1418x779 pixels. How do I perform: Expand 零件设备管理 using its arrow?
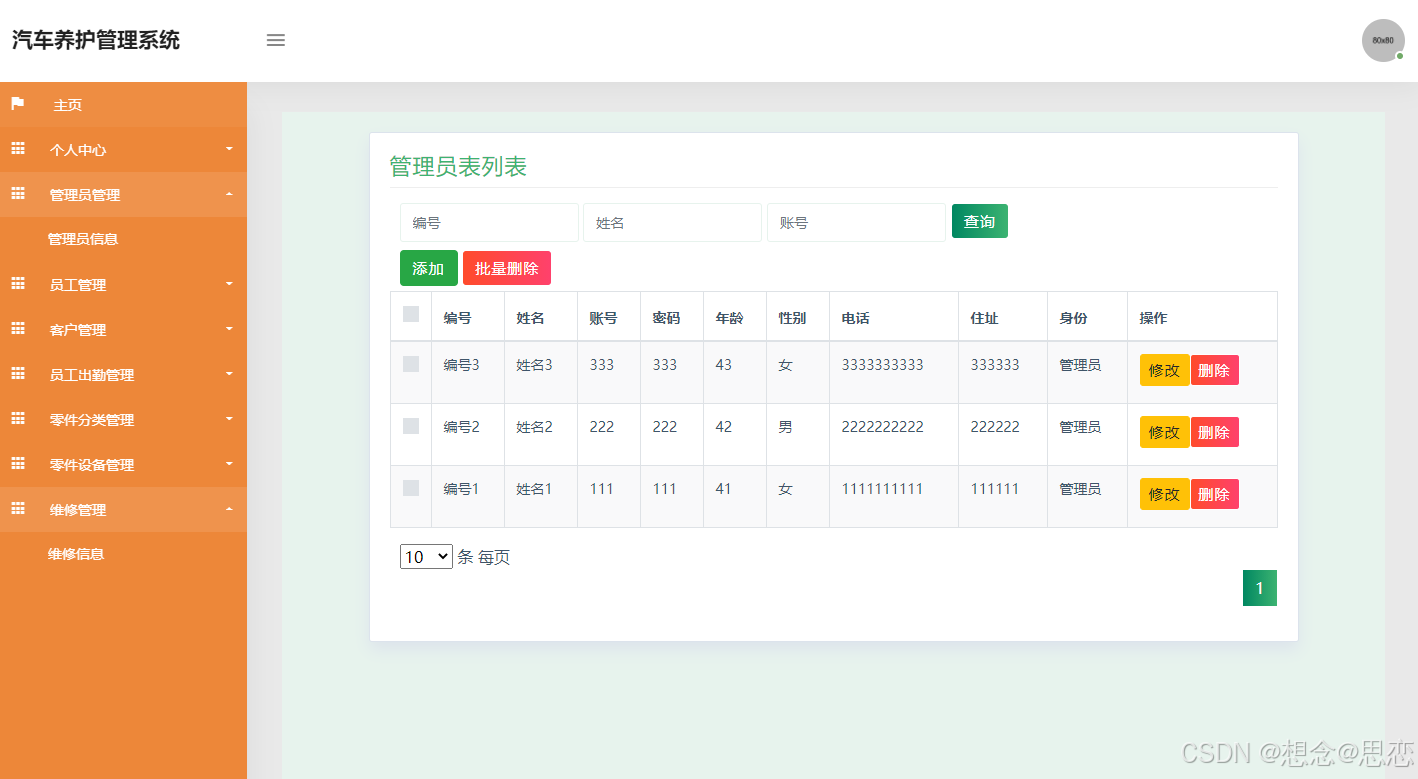pyautogui.click(x=229, y=464)
